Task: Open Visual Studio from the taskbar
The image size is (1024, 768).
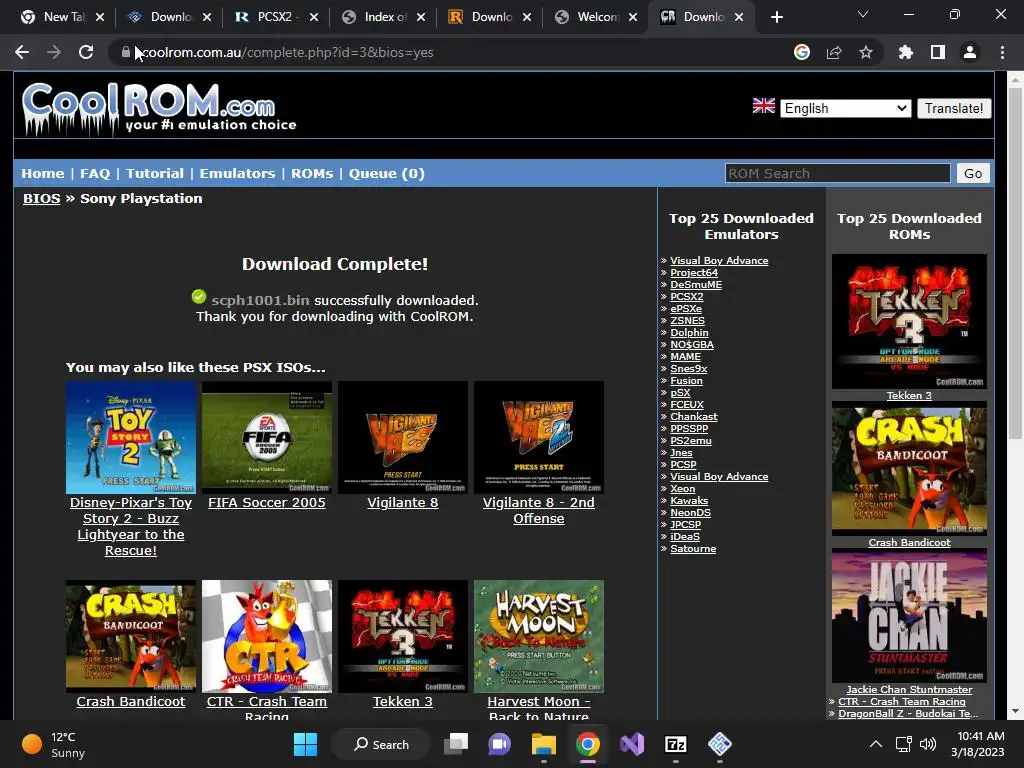Action: [632, 744]
